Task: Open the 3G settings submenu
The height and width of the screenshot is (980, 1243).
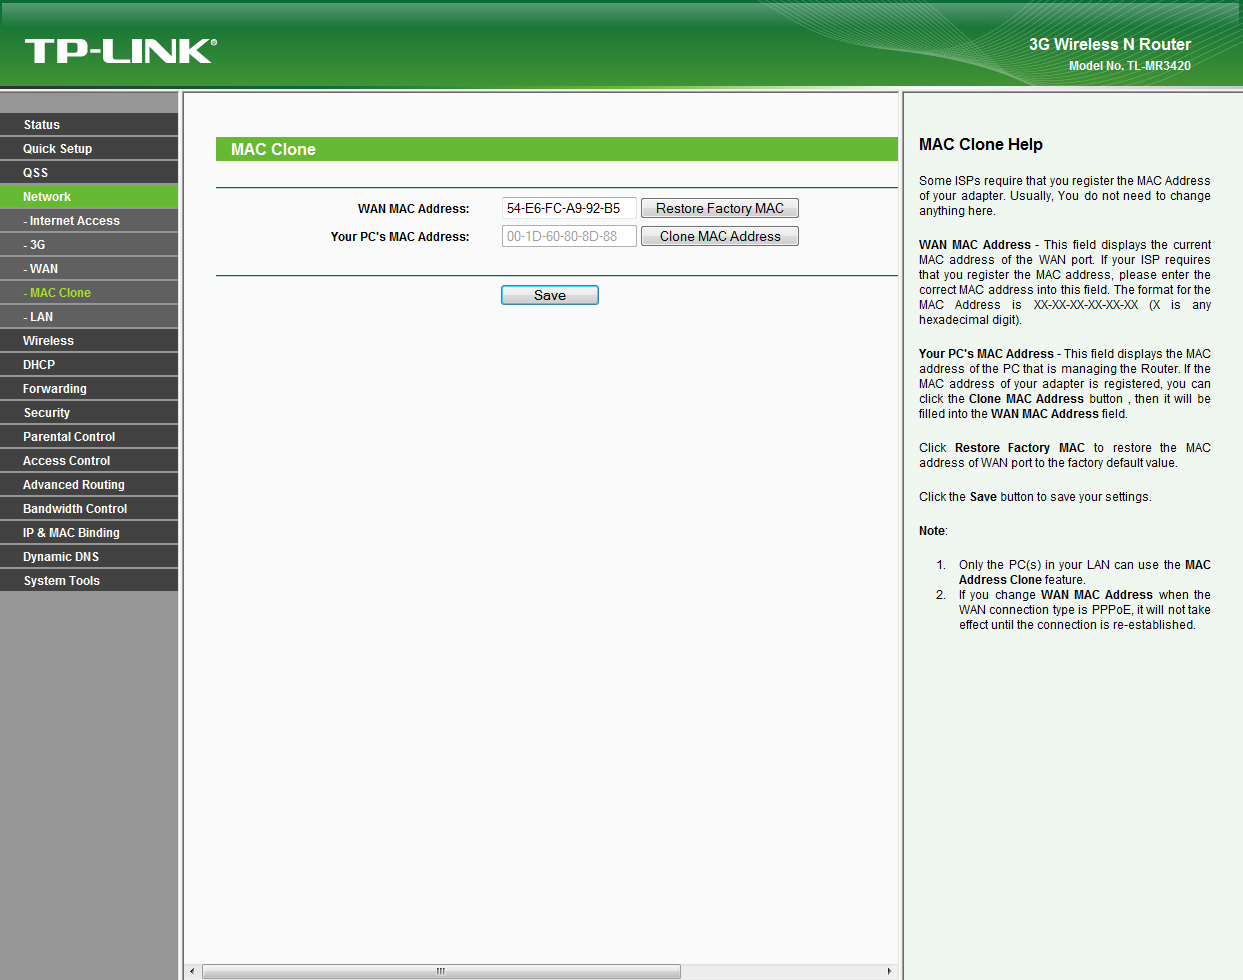Action: [x=37, y=245]
